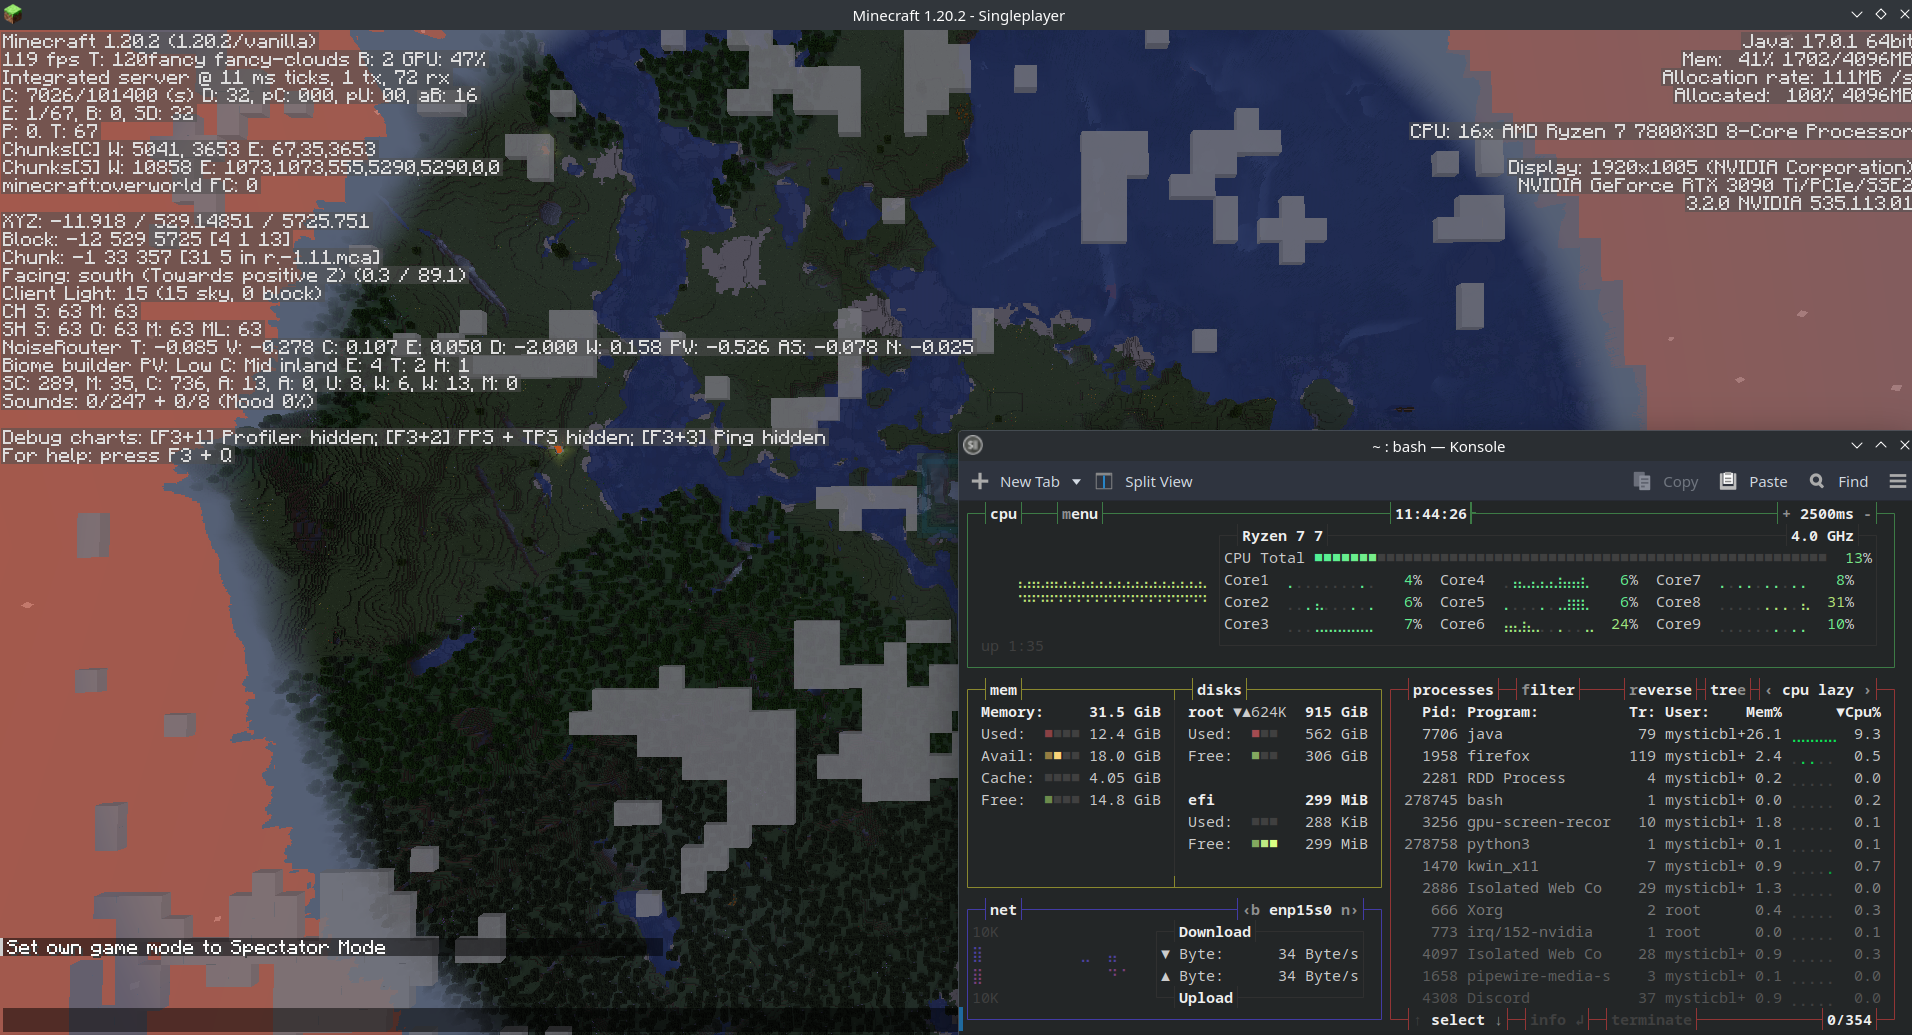Click the Split View icon
The width and height of the screenshot is (1912, 1035).
[1104, 482]
